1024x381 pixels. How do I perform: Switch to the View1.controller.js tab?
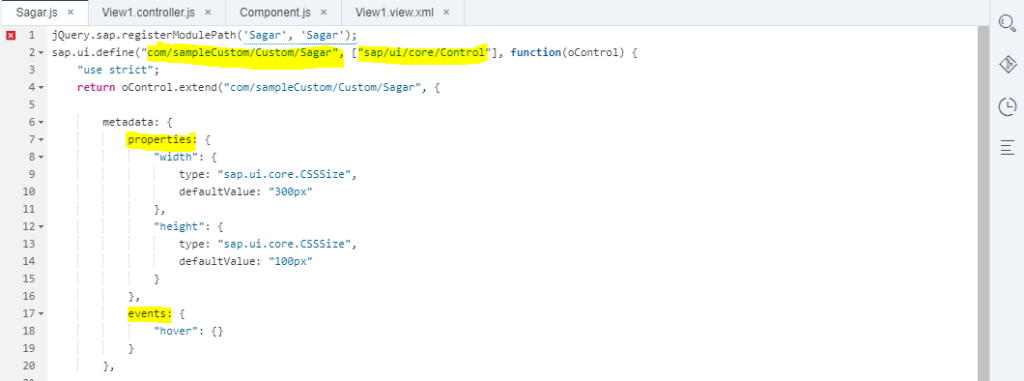[x=148, y=12]
